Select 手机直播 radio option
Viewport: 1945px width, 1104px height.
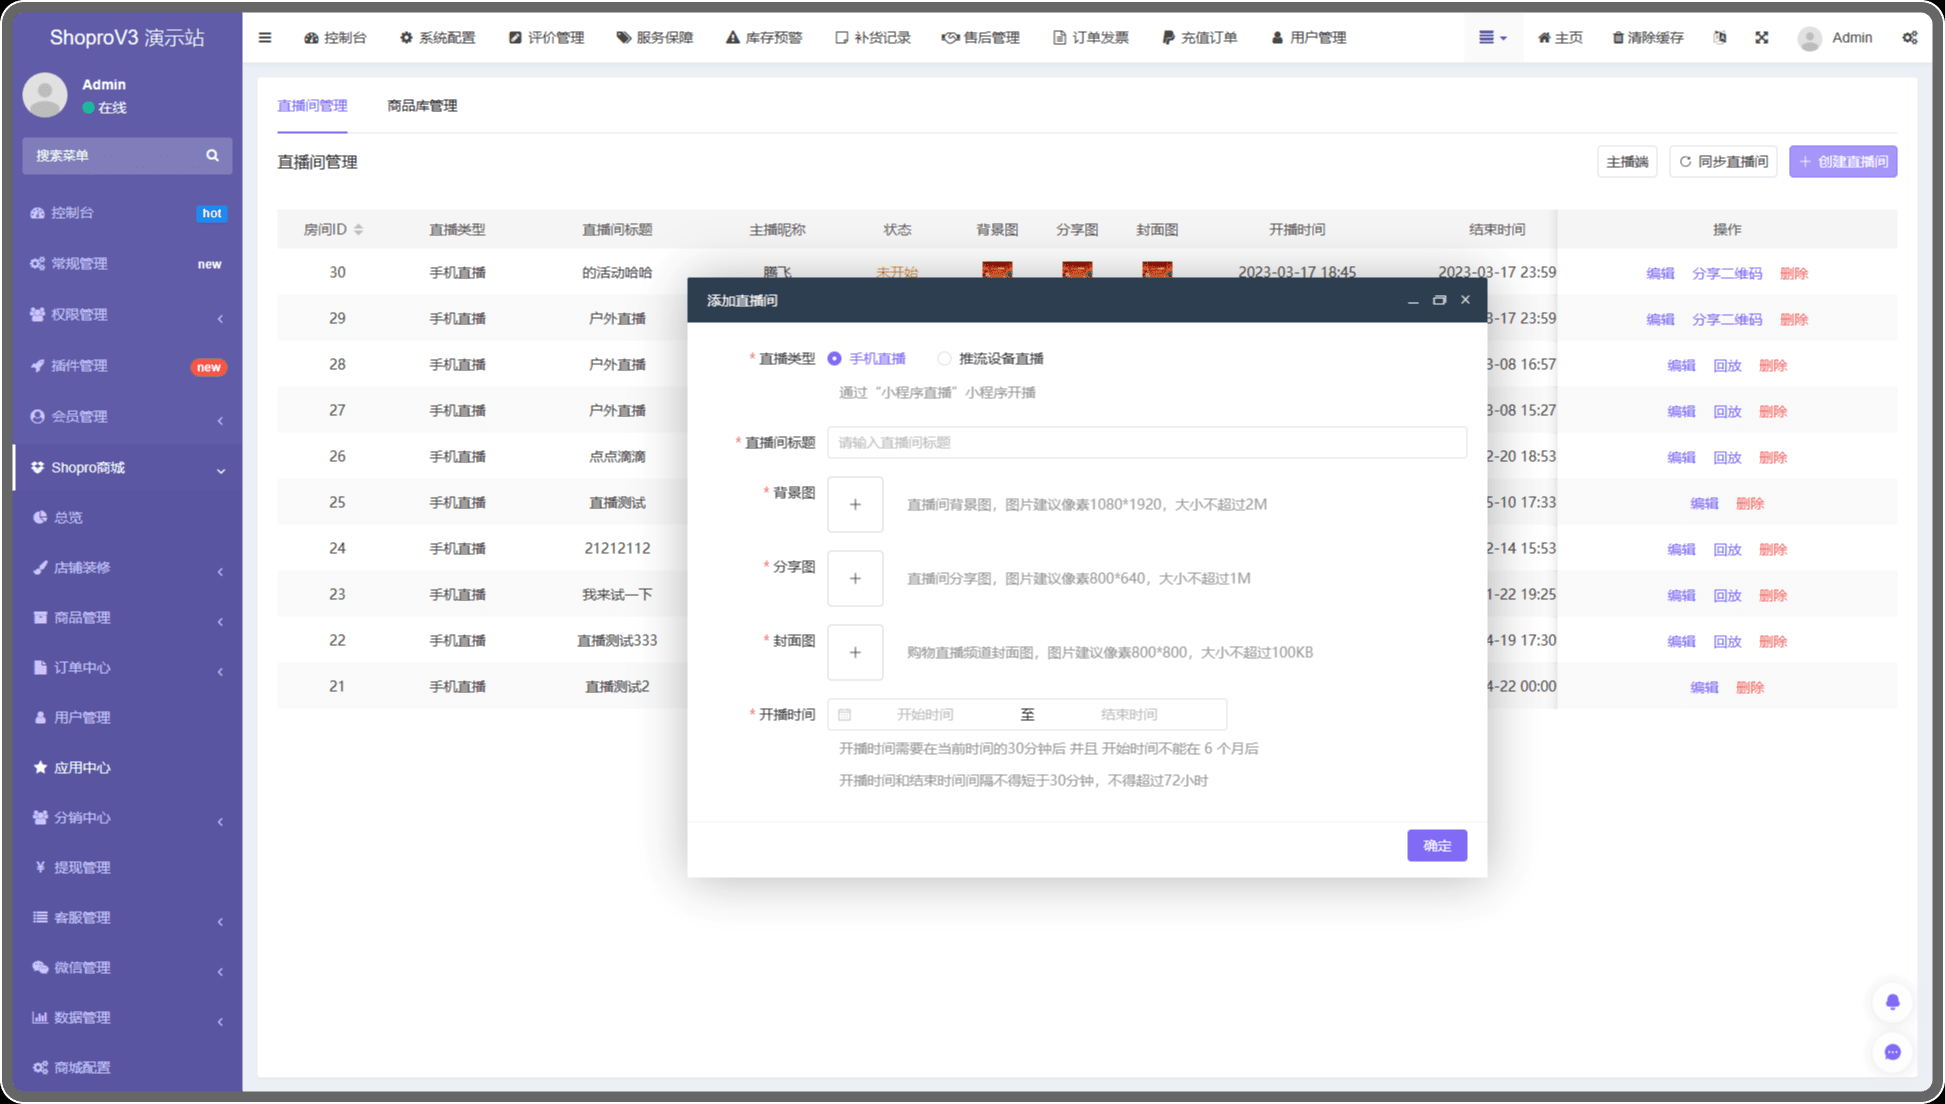pyautogui.click(x=834, y=359)
